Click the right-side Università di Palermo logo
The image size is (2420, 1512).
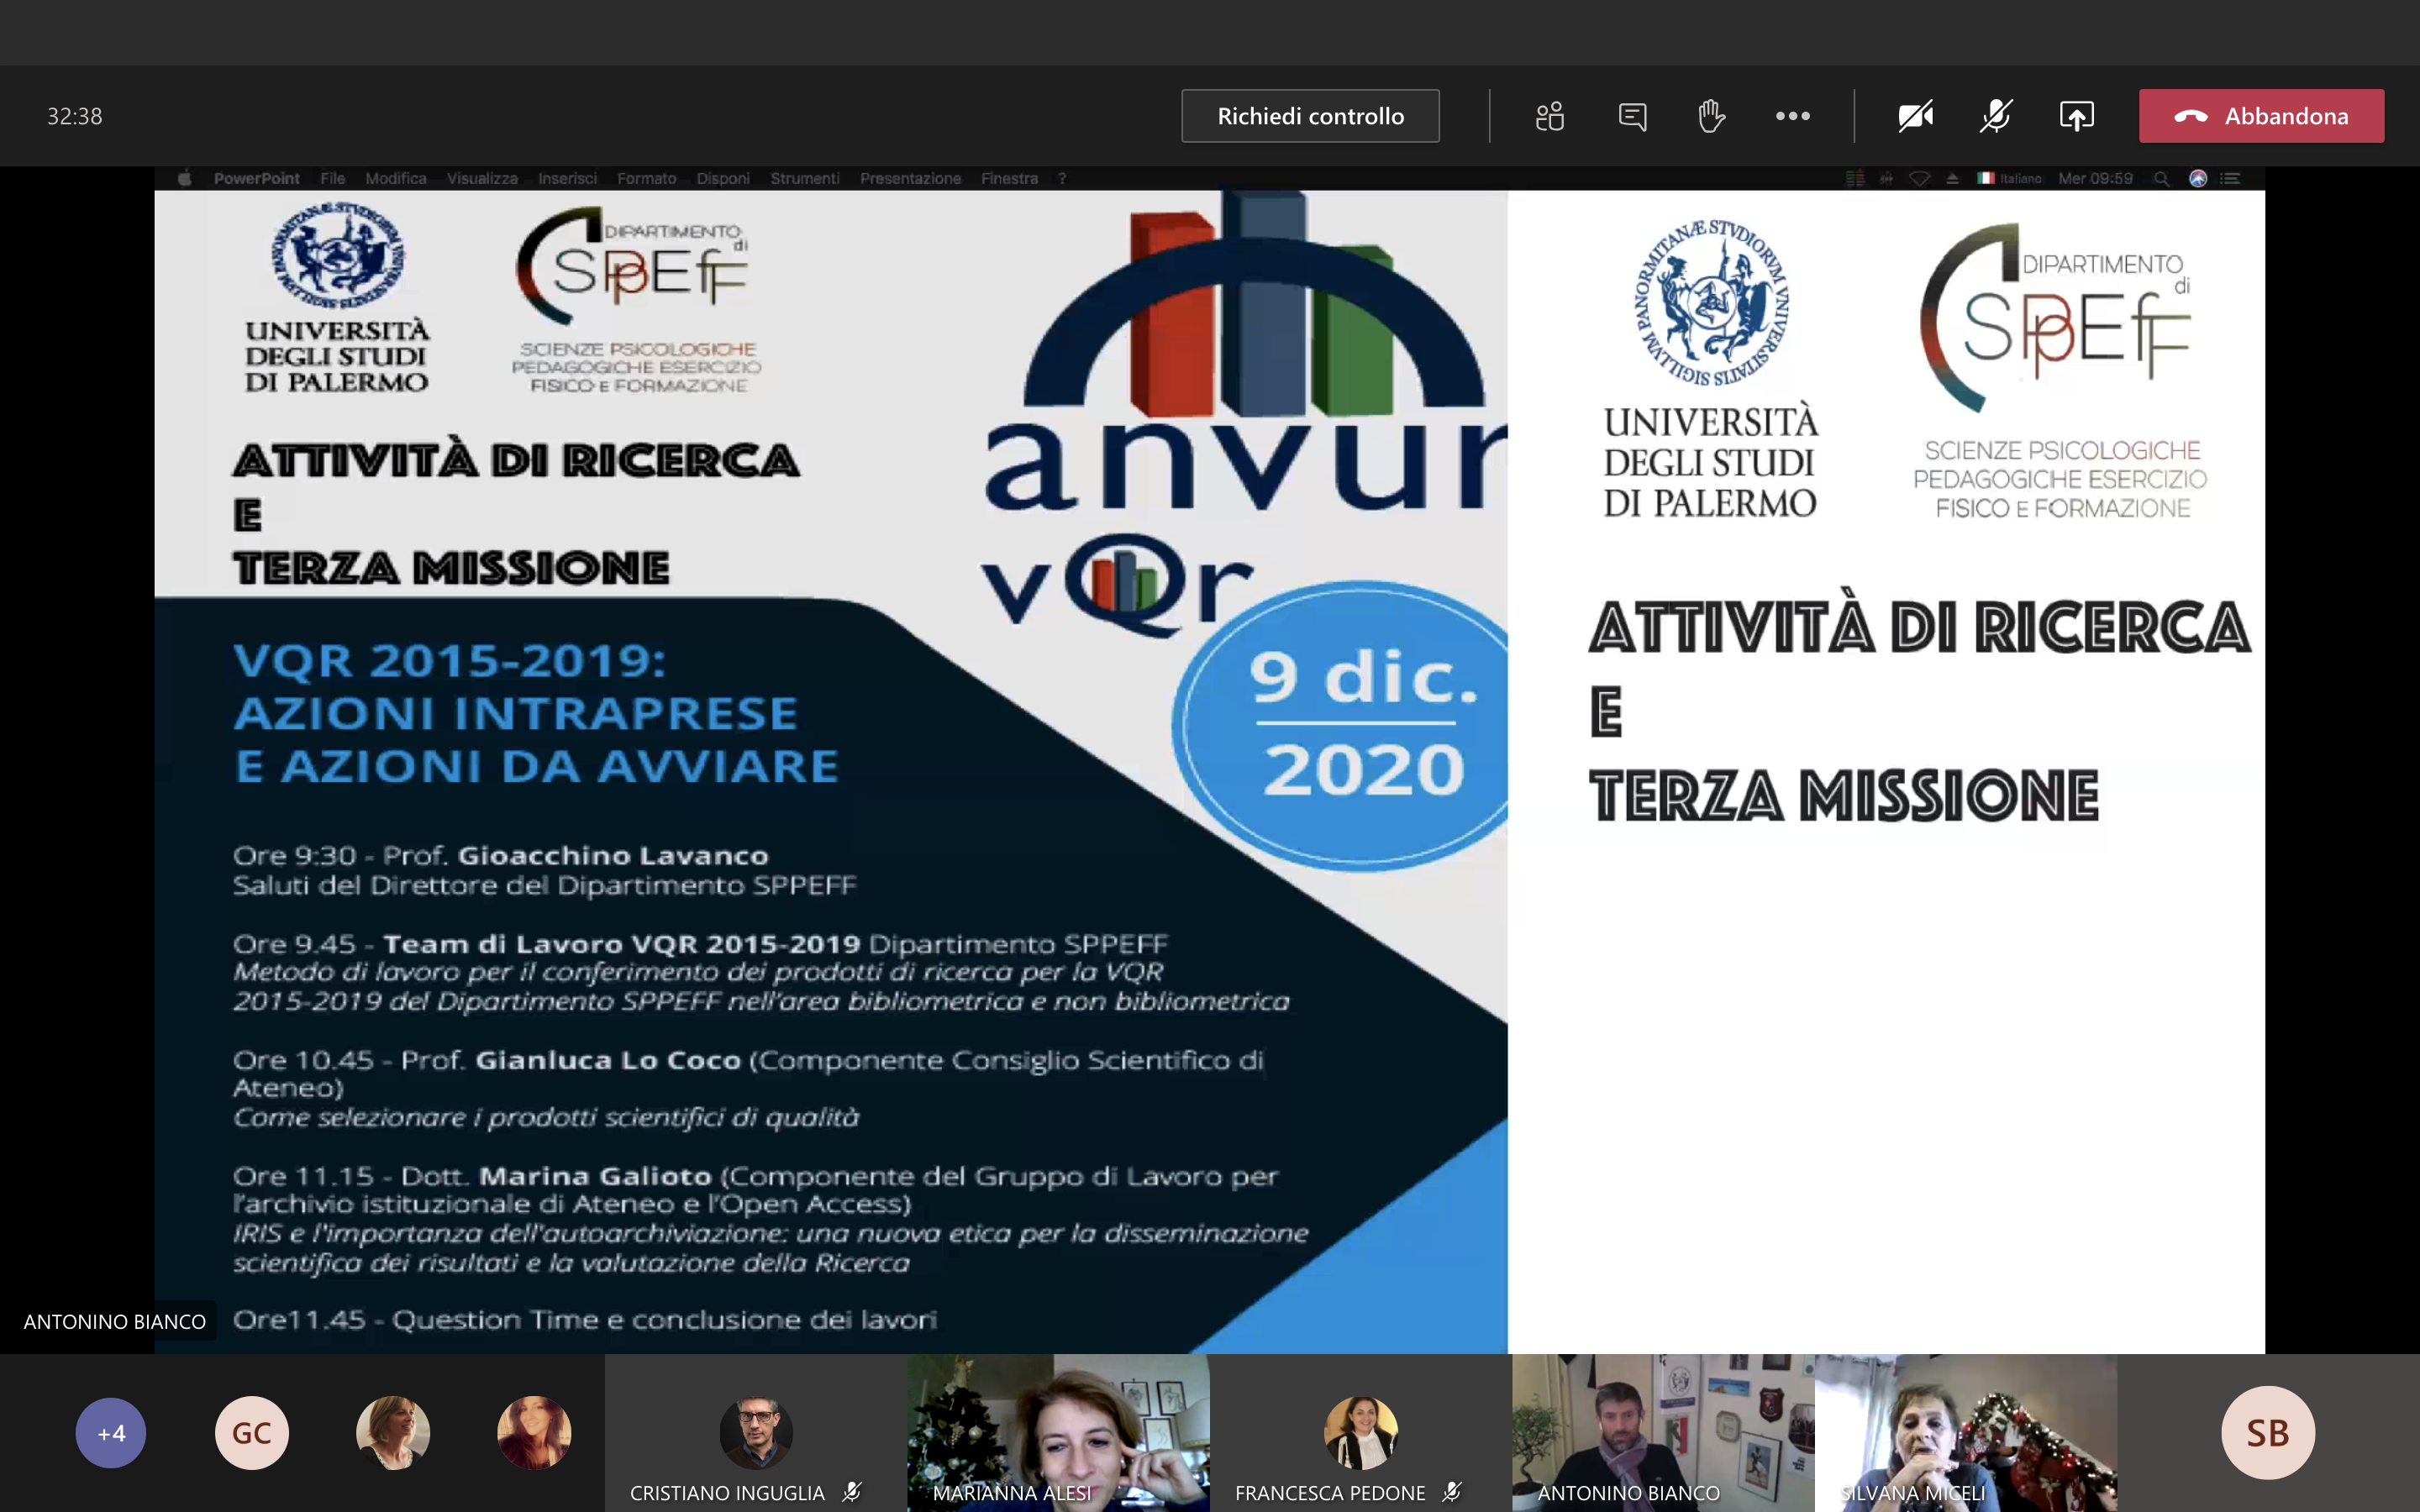1711,369
